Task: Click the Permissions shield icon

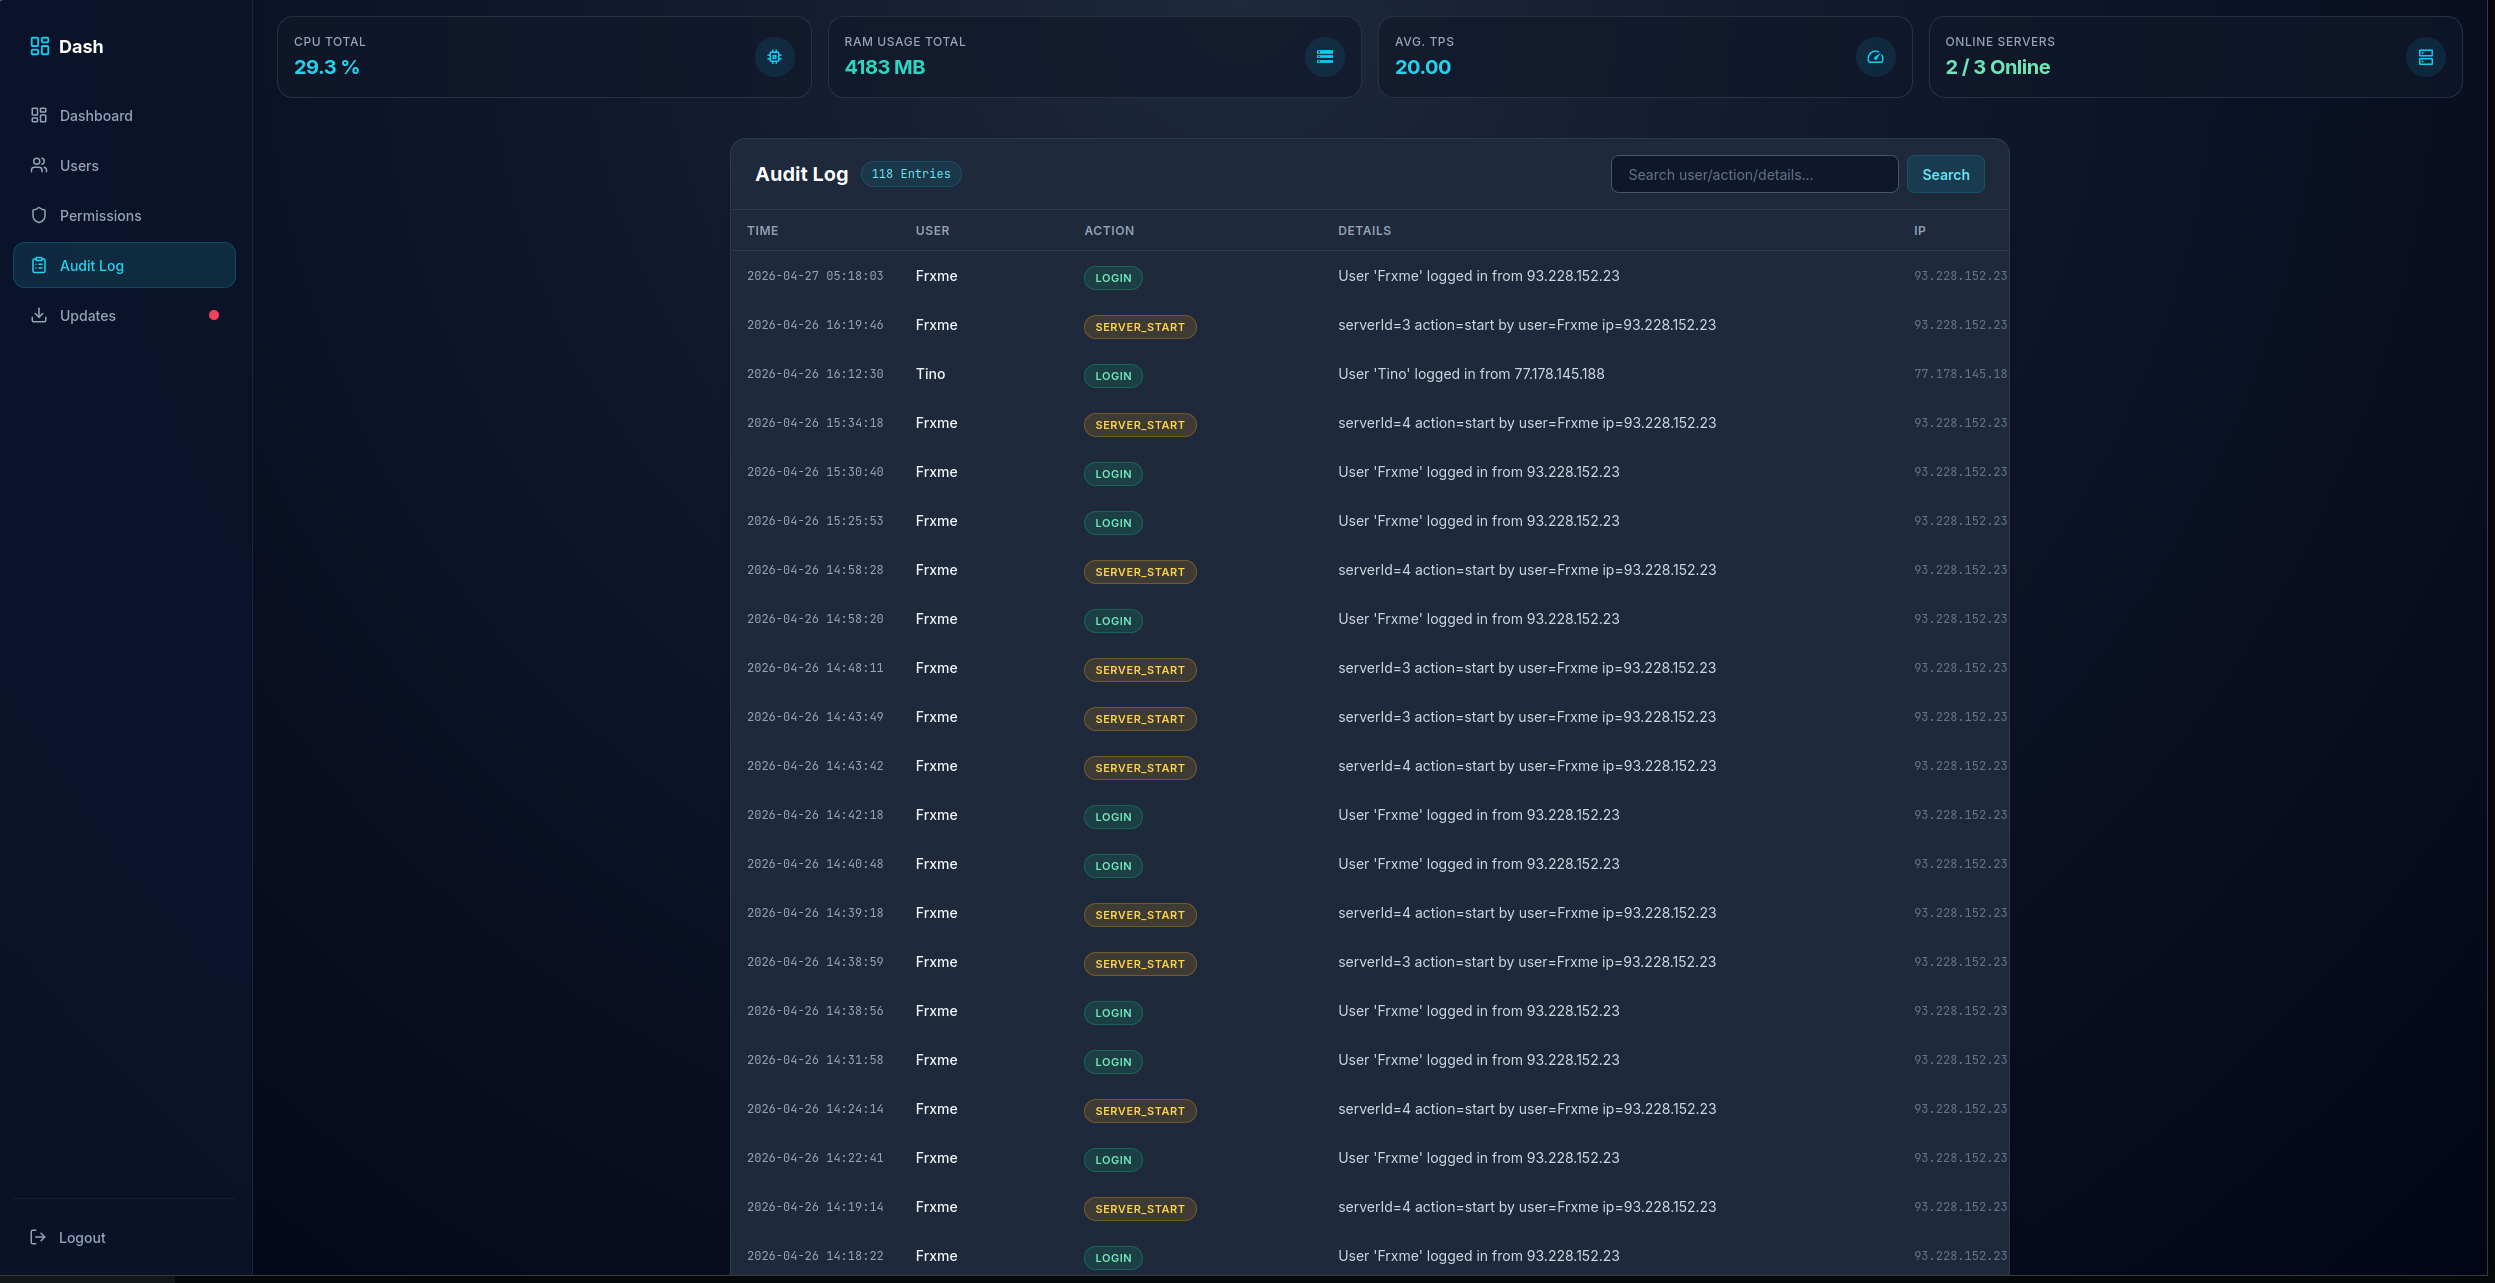Action: (x=39, y=216)
